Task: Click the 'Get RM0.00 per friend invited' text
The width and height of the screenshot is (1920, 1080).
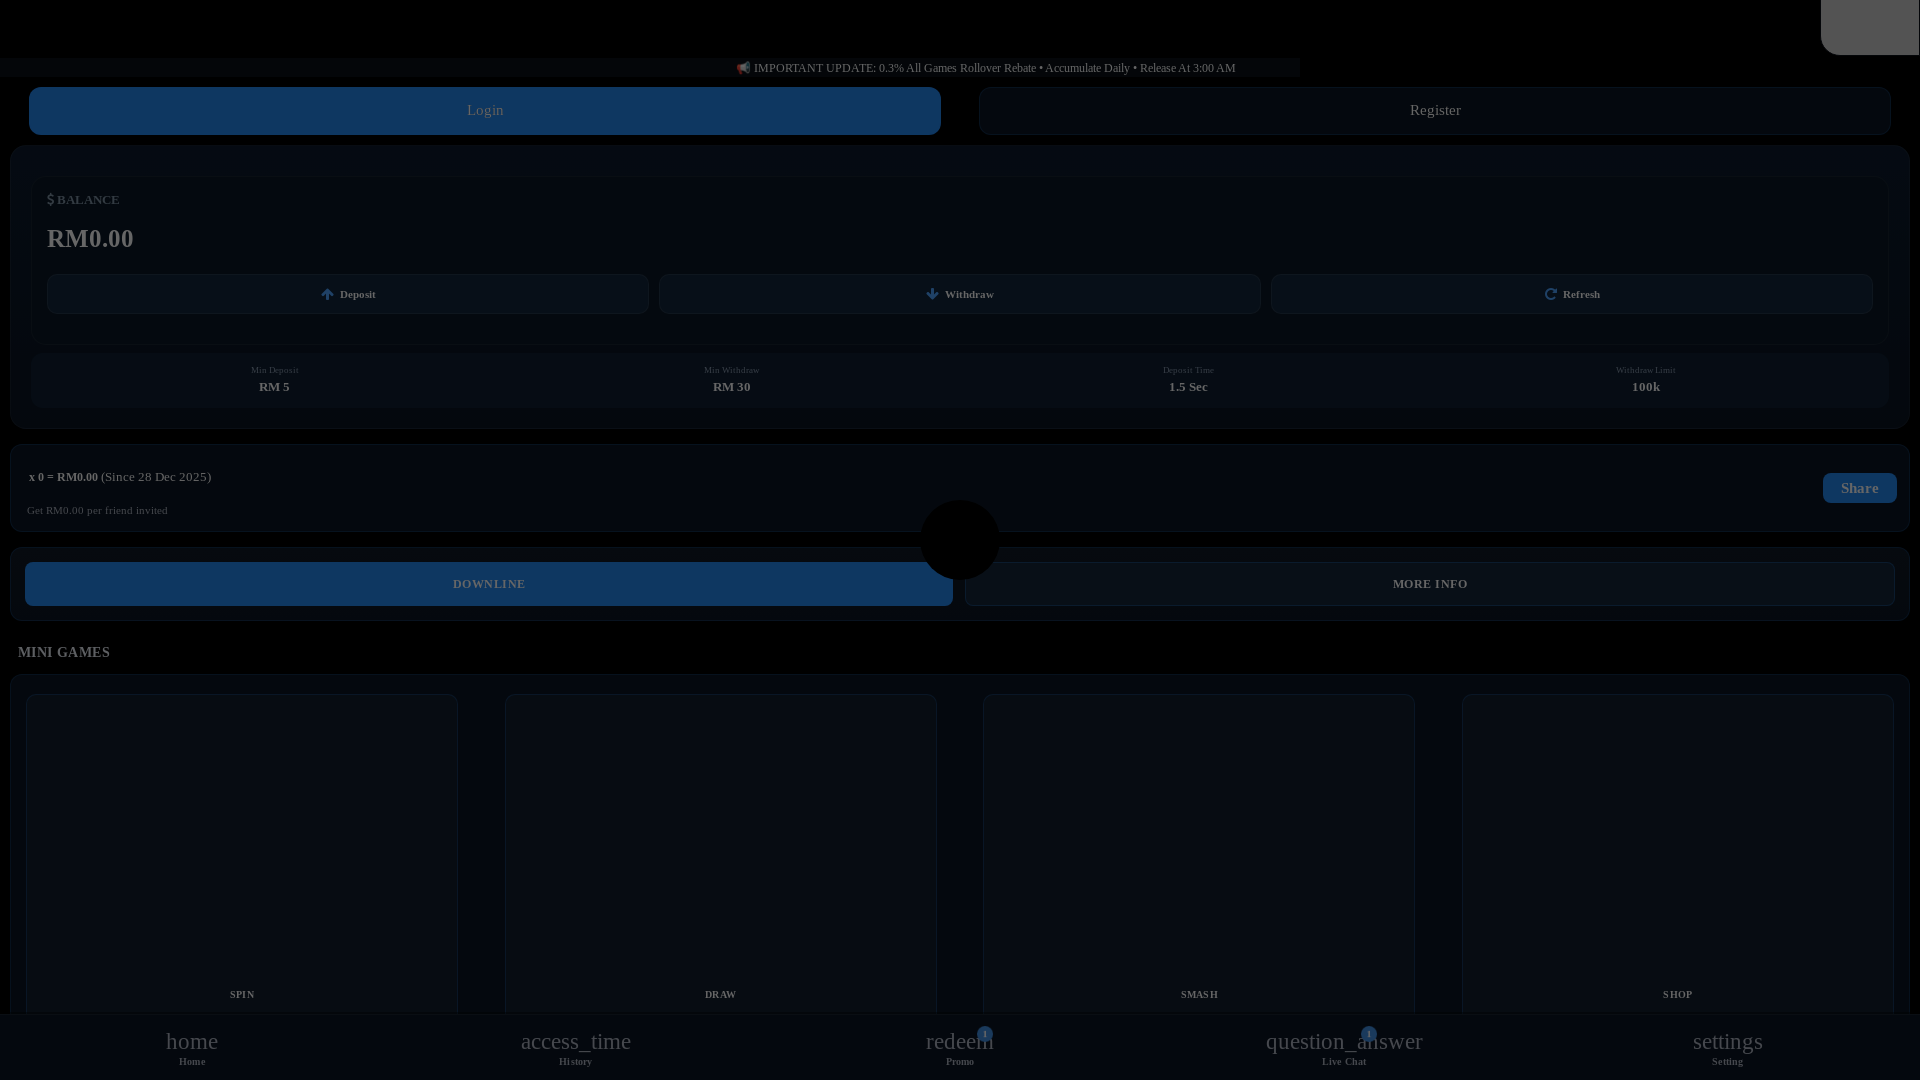Action: pyautogui.click(x=97, y=510)
